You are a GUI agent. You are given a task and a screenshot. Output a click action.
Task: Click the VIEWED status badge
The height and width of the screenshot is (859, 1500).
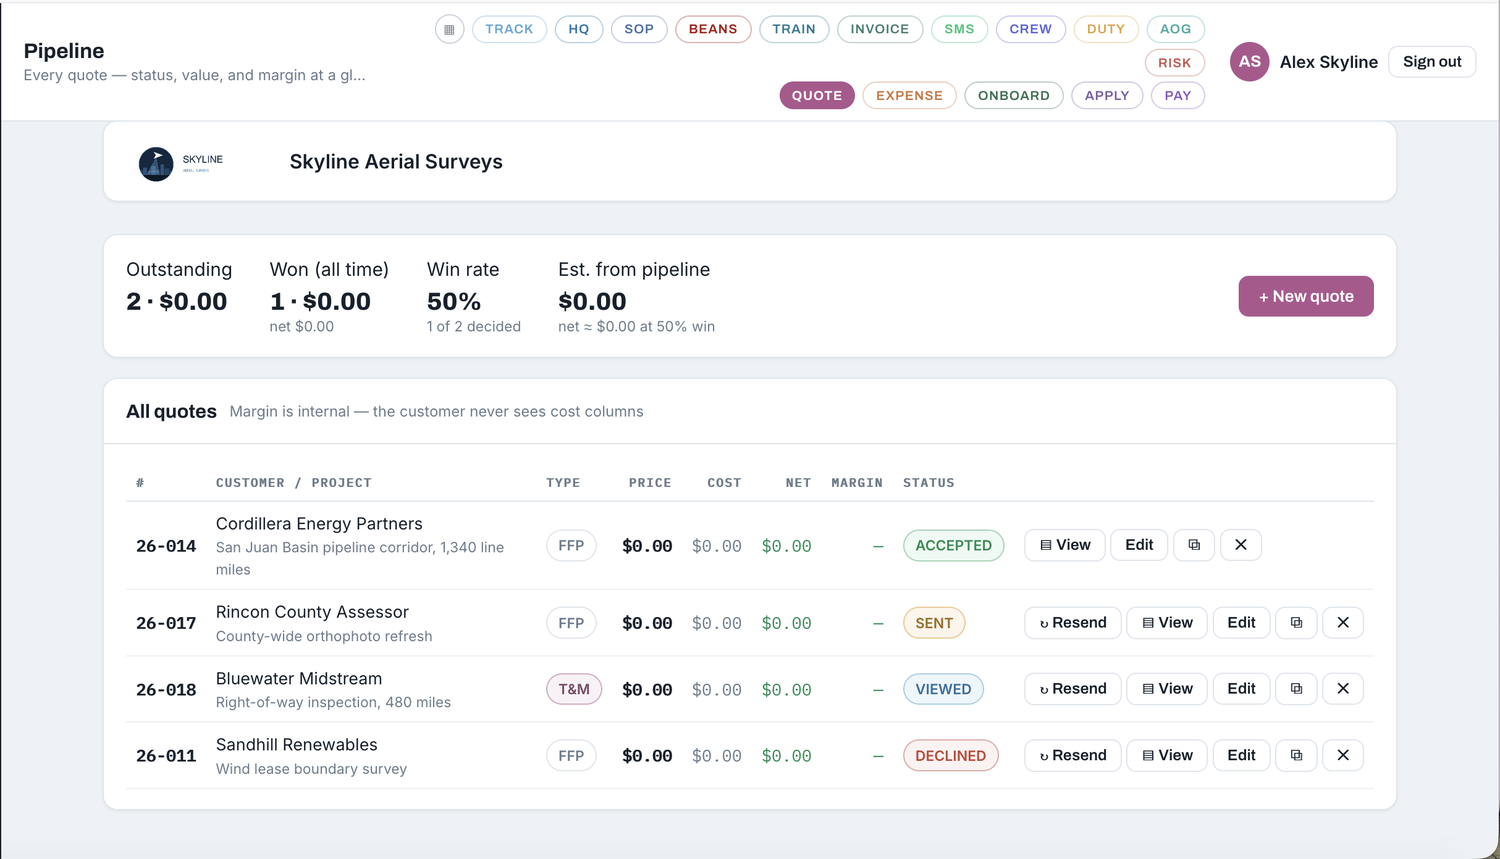[x=943, y=690]
